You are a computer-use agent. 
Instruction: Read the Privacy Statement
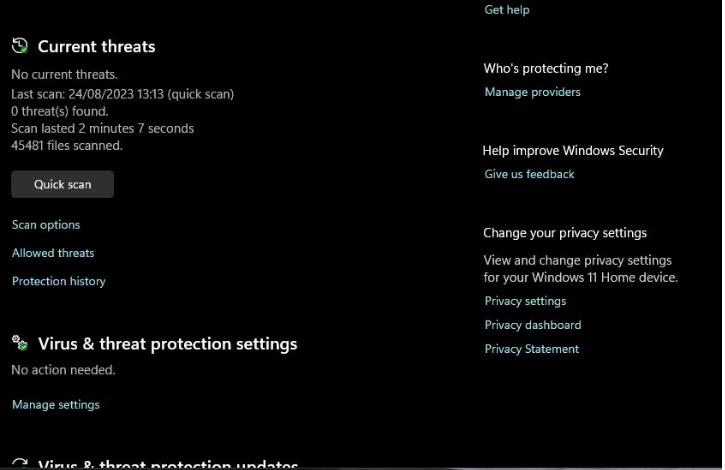click(532, 349)
